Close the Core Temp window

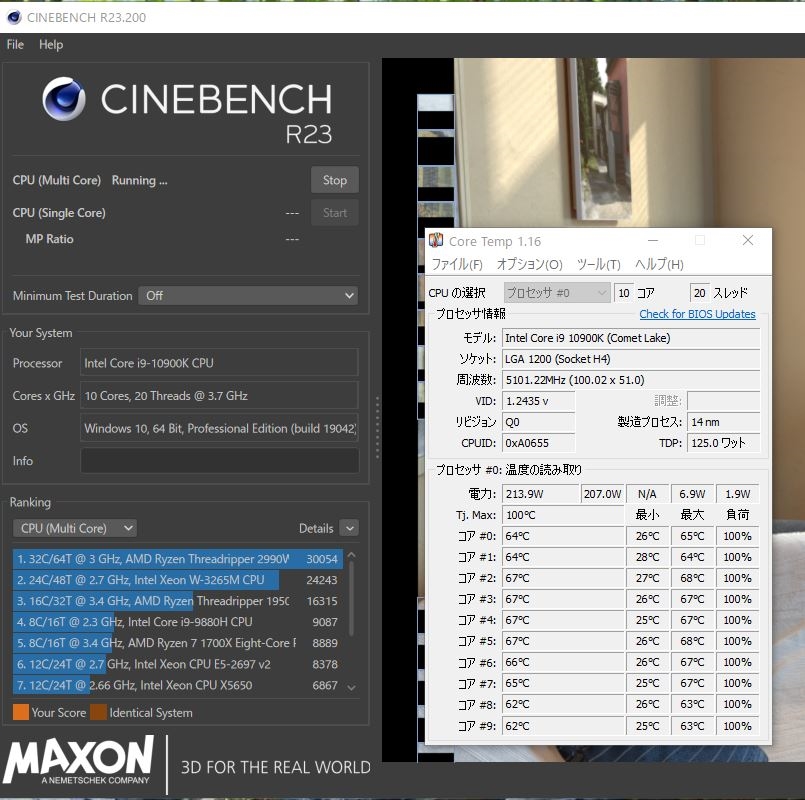click(748, 240)
